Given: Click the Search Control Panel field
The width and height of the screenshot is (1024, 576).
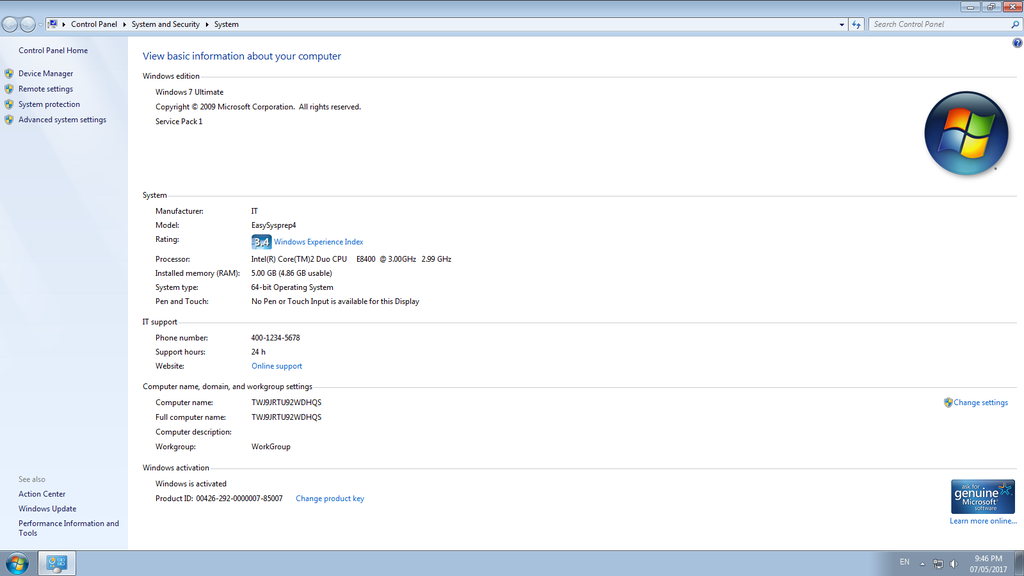Looking at the screenshot, I should tap(940, 24).
